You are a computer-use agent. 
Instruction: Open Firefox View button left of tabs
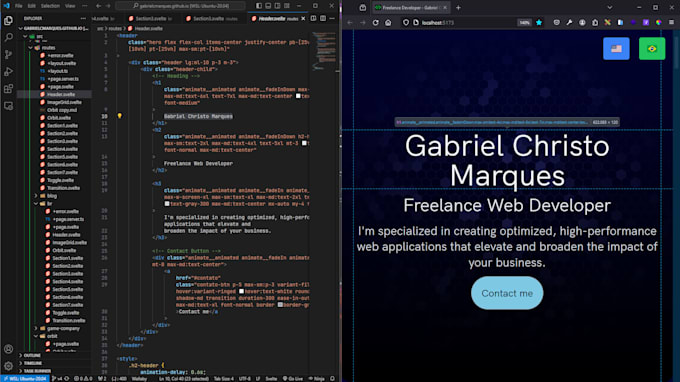pyautogui.click(x=363, y=8)
